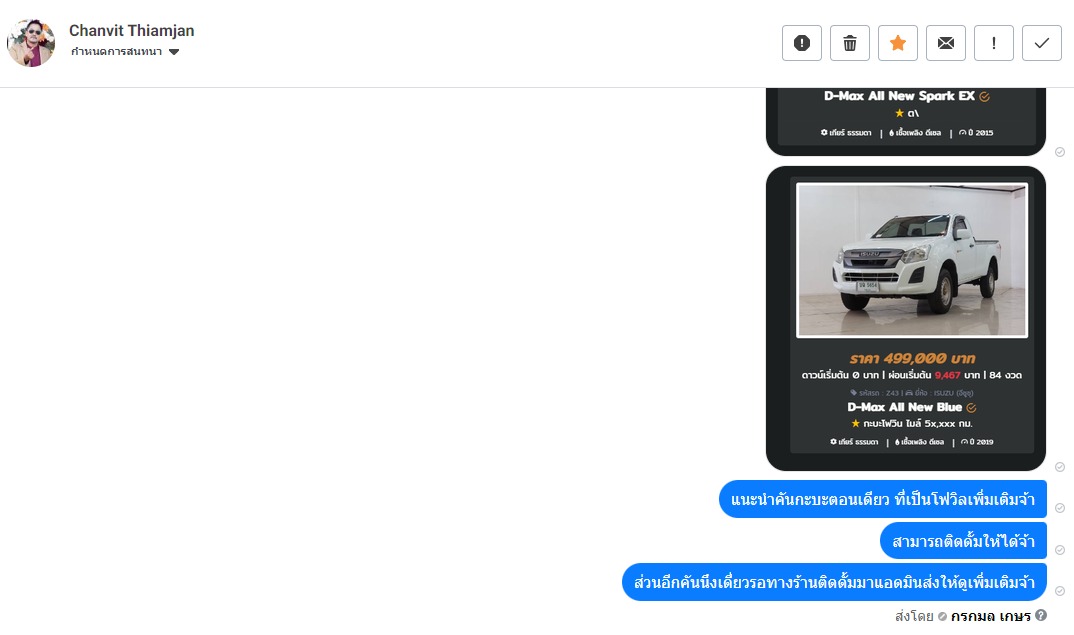Viewport: 1074px width, 635px height.
Task: Click delivered check beside last blue message
Action: pyautogui.click(x=1060, y=591)
